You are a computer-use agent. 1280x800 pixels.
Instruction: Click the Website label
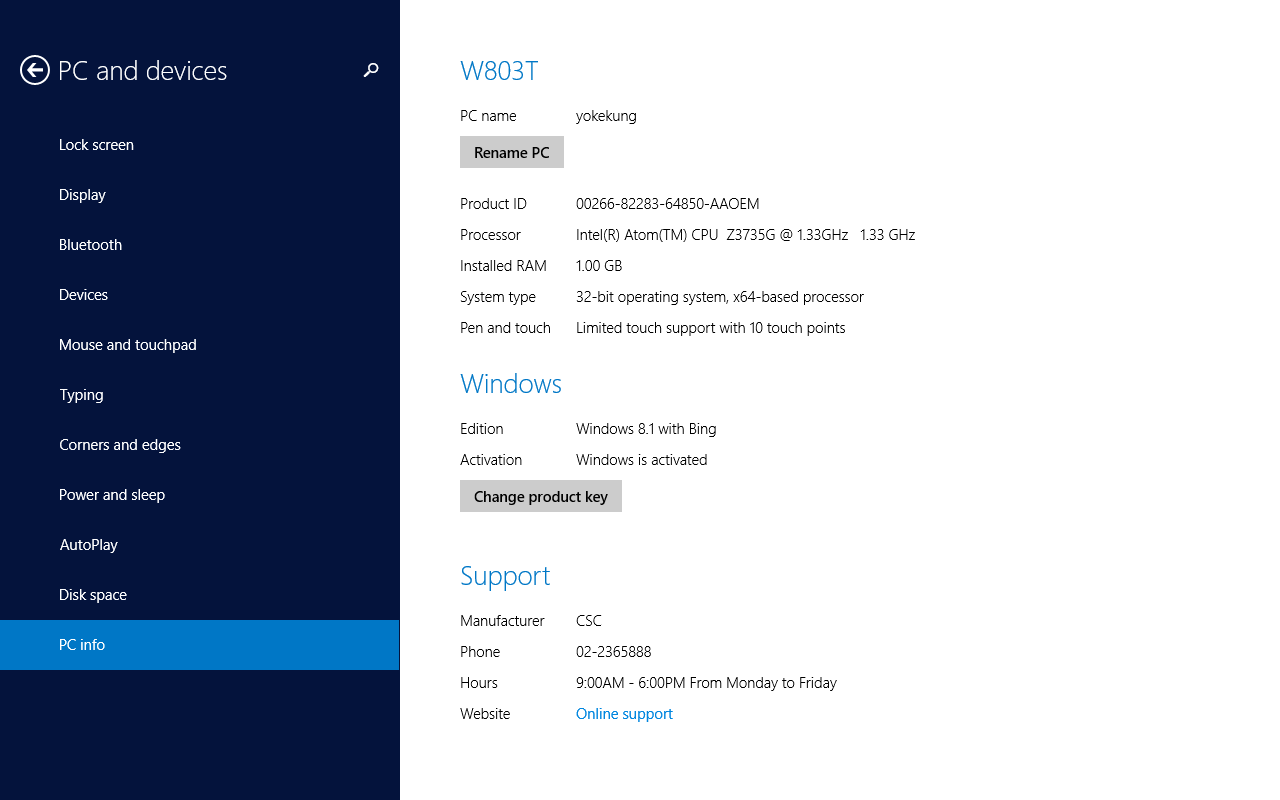[x=485, y=714]
